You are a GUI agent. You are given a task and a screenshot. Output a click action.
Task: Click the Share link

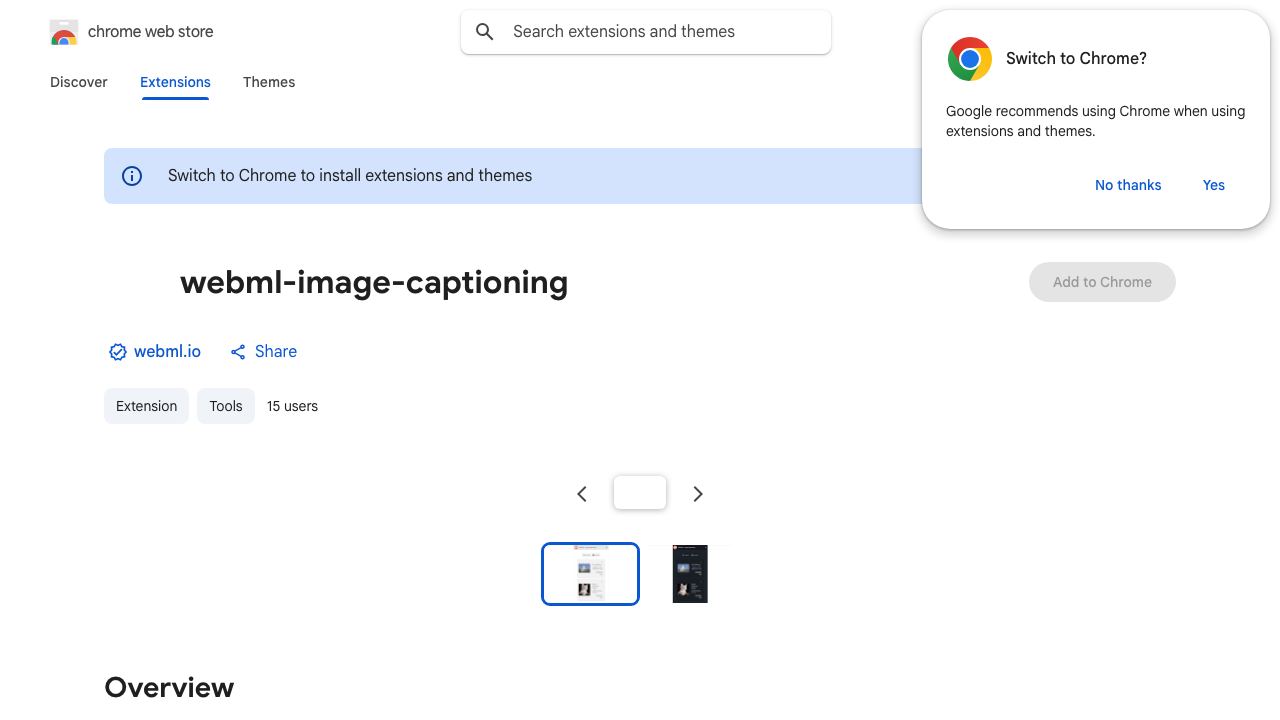pos(276,352)
